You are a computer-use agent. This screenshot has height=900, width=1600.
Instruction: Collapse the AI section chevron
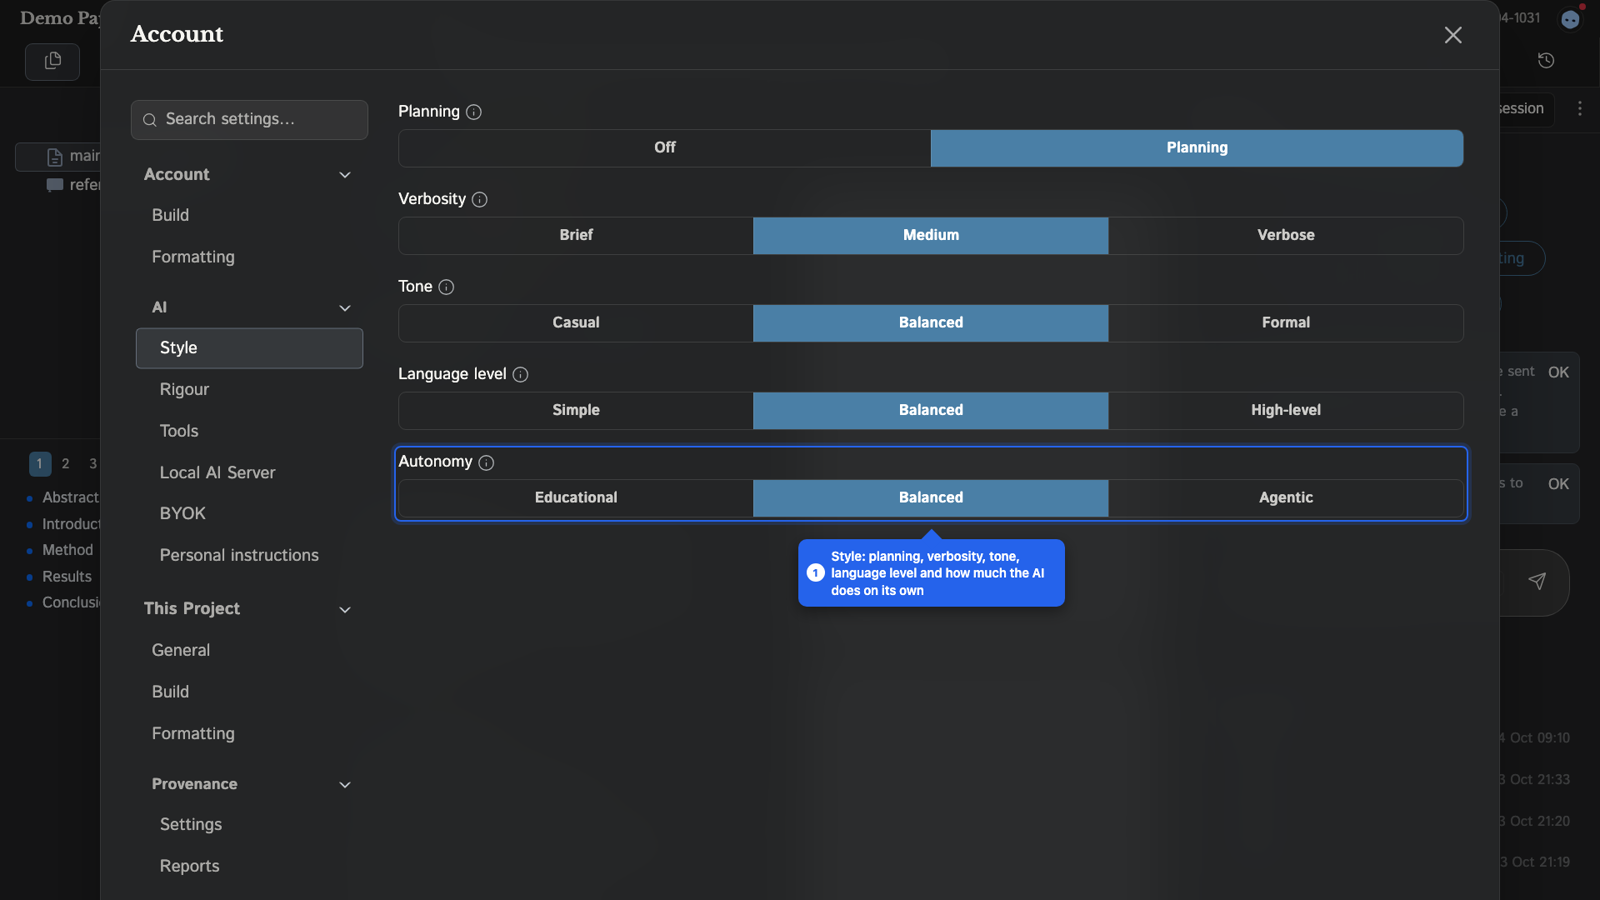point(345,308)
